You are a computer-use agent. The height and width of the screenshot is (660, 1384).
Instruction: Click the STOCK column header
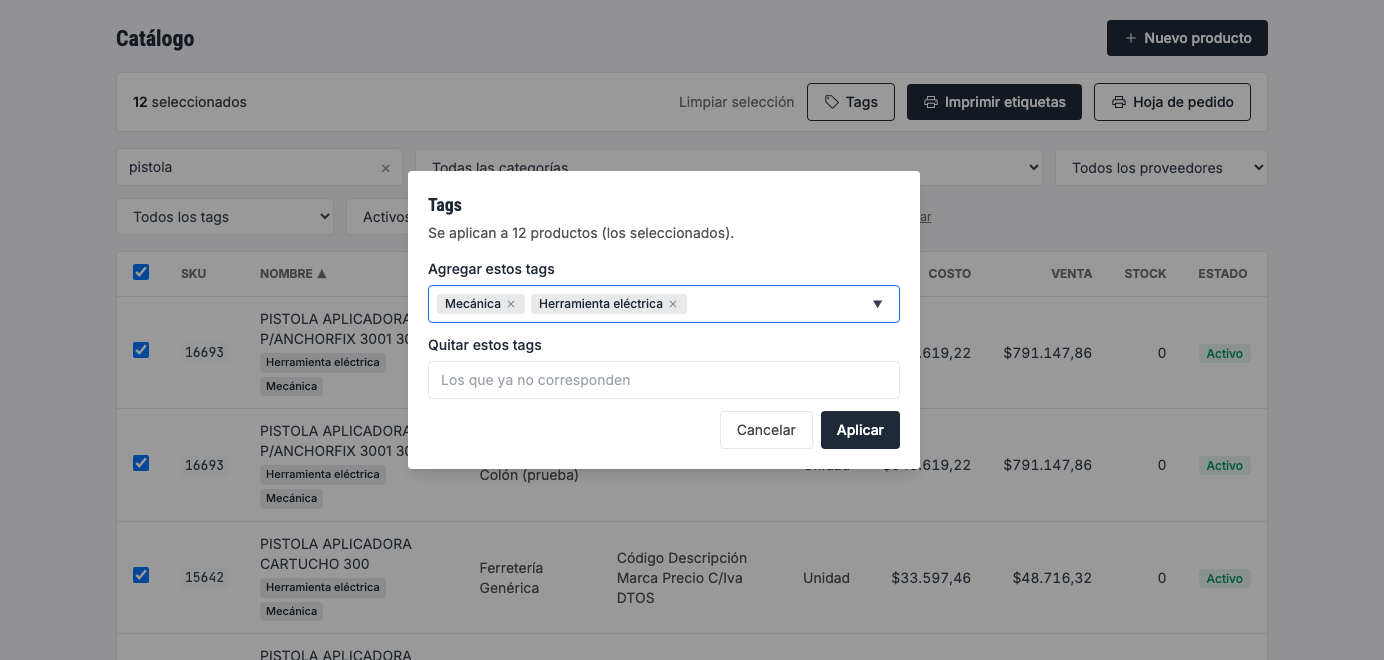click(1145, 274)
